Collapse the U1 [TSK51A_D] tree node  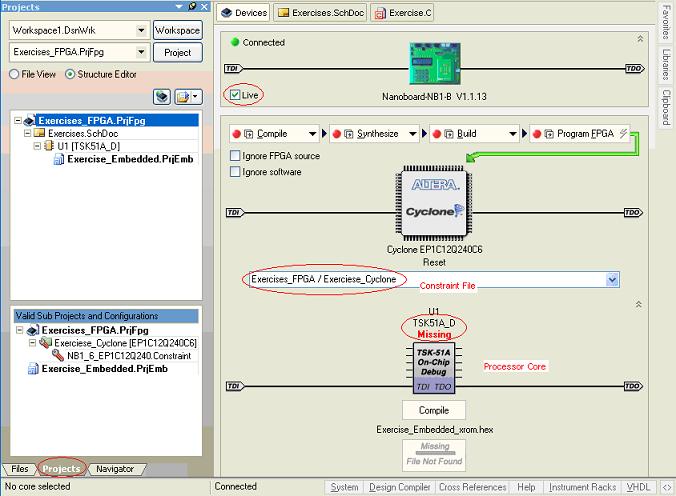click(38, 146)
